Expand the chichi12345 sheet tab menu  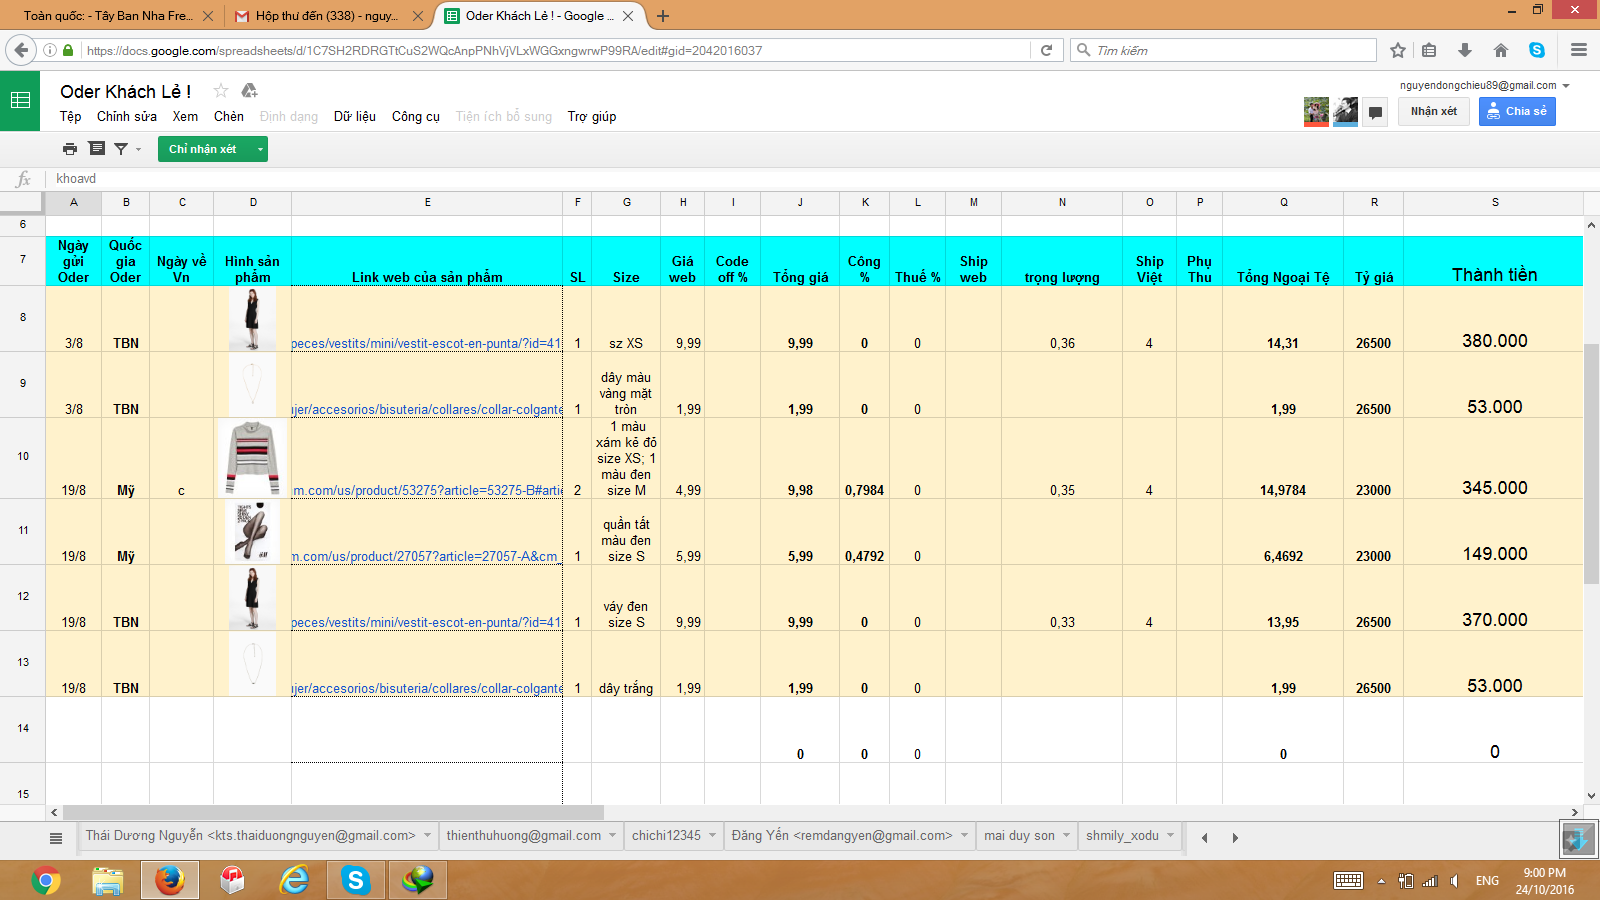click(713, 836)
